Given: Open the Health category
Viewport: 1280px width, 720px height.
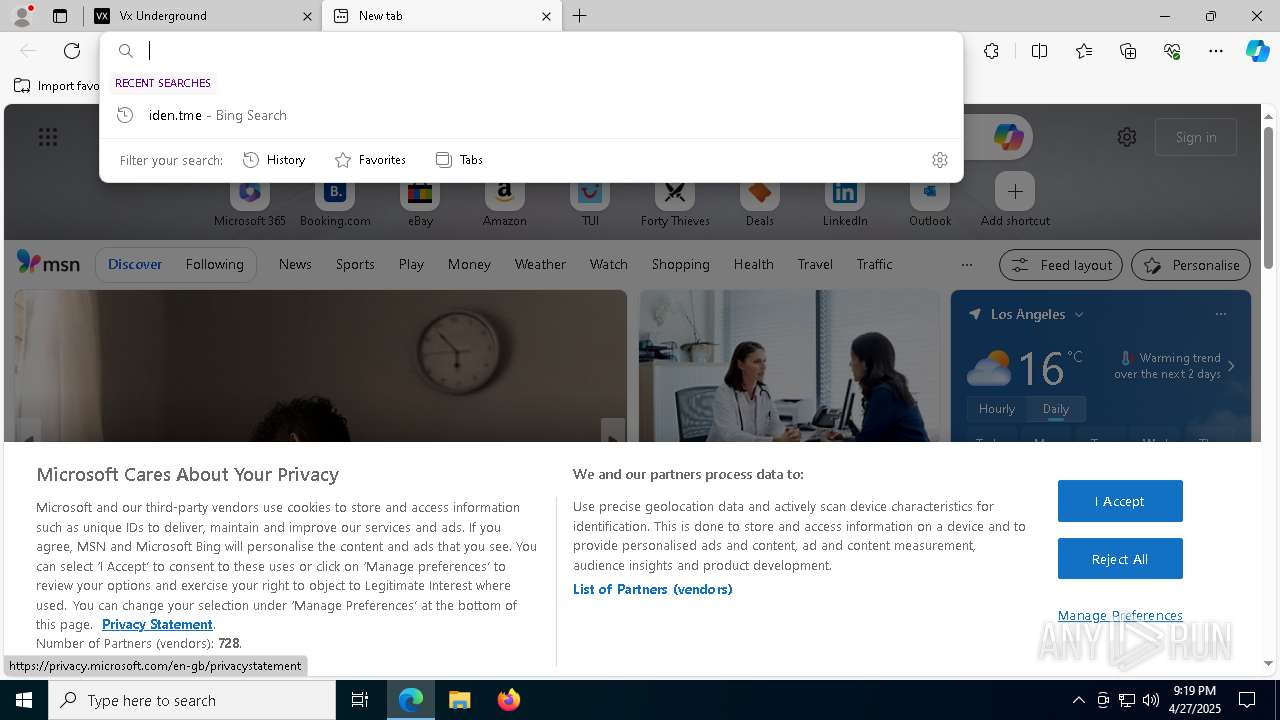Looking at the screenshot, I should click(x=753, y=264).
